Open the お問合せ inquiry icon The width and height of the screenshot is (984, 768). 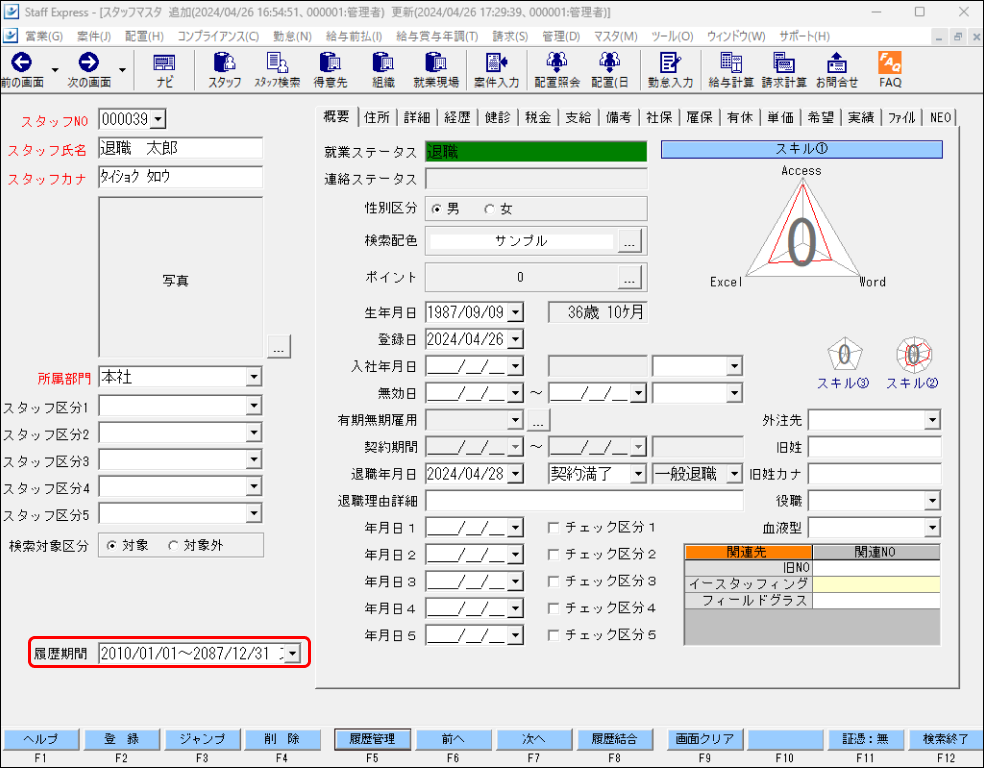[837, 63]
